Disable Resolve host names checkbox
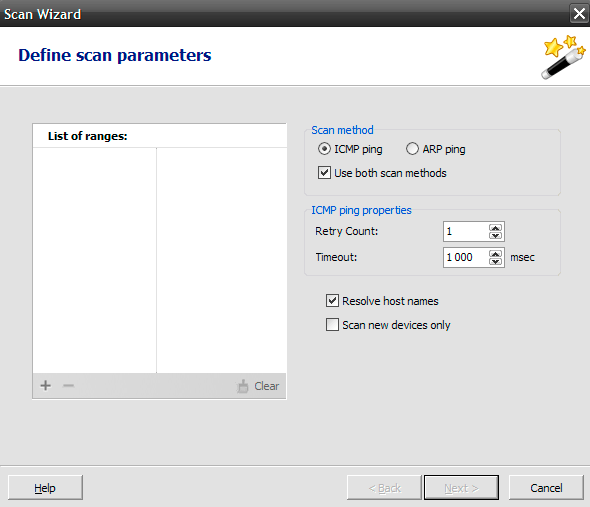 (x=332, y=301)
